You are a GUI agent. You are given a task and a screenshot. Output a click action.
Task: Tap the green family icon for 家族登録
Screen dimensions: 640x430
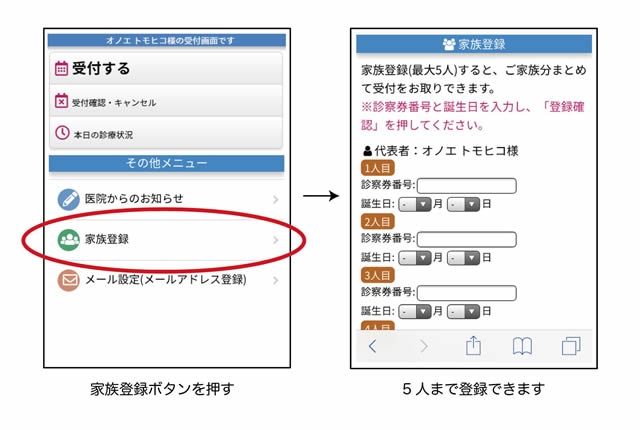68,239
